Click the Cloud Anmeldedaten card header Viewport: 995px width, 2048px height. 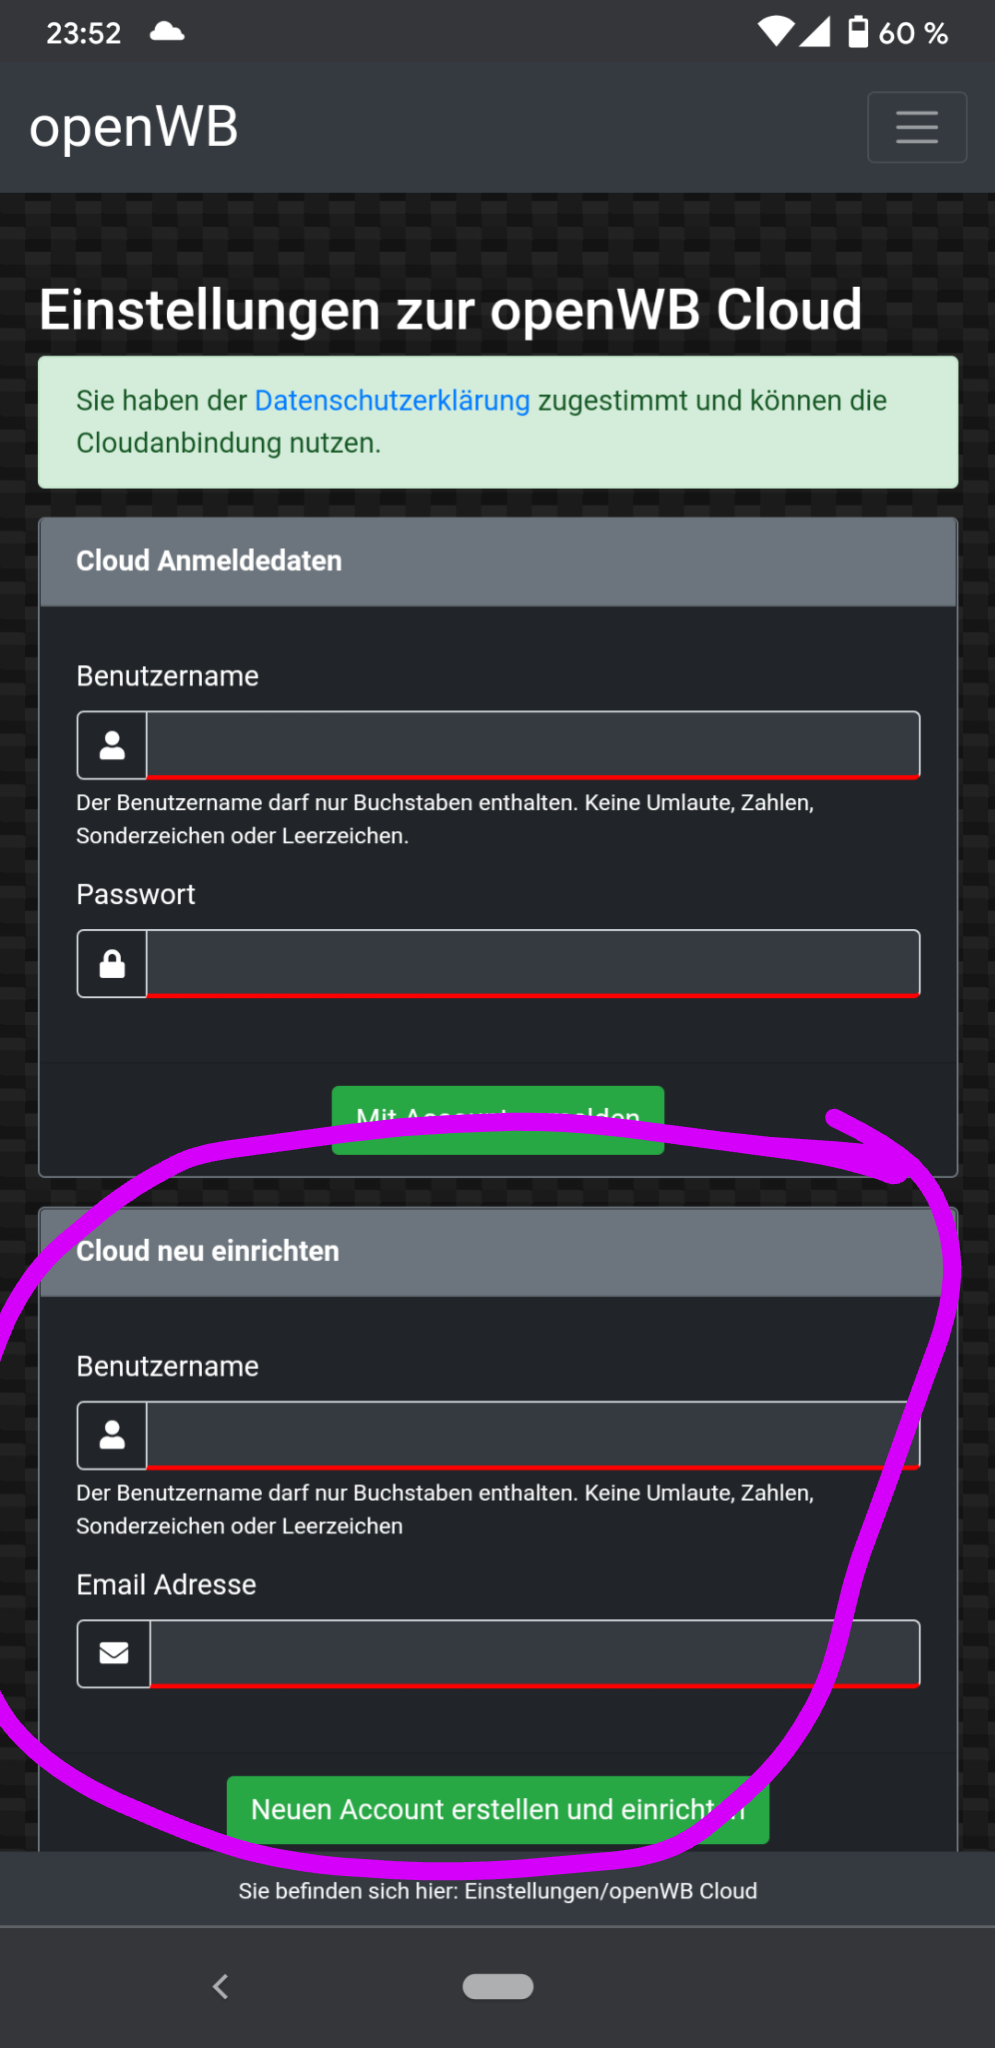click(498, 561)
